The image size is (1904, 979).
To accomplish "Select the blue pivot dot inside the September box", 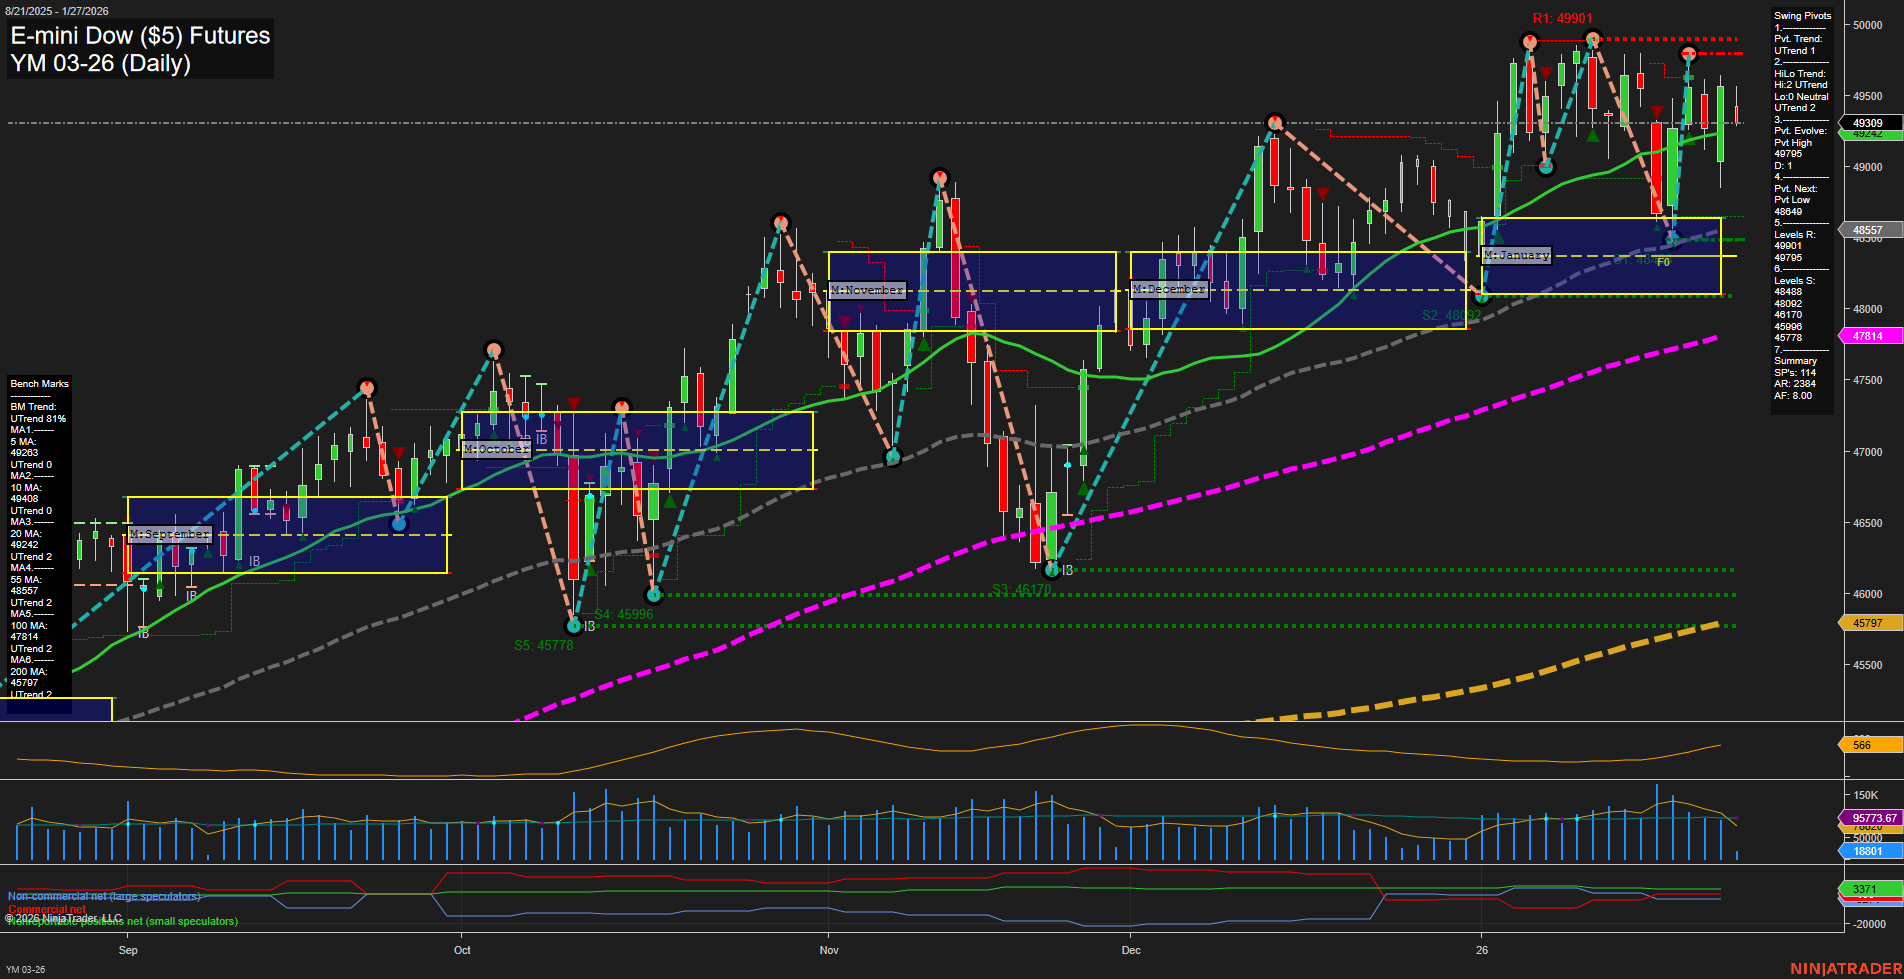I will pyautogui.click(x=400, y=523).
